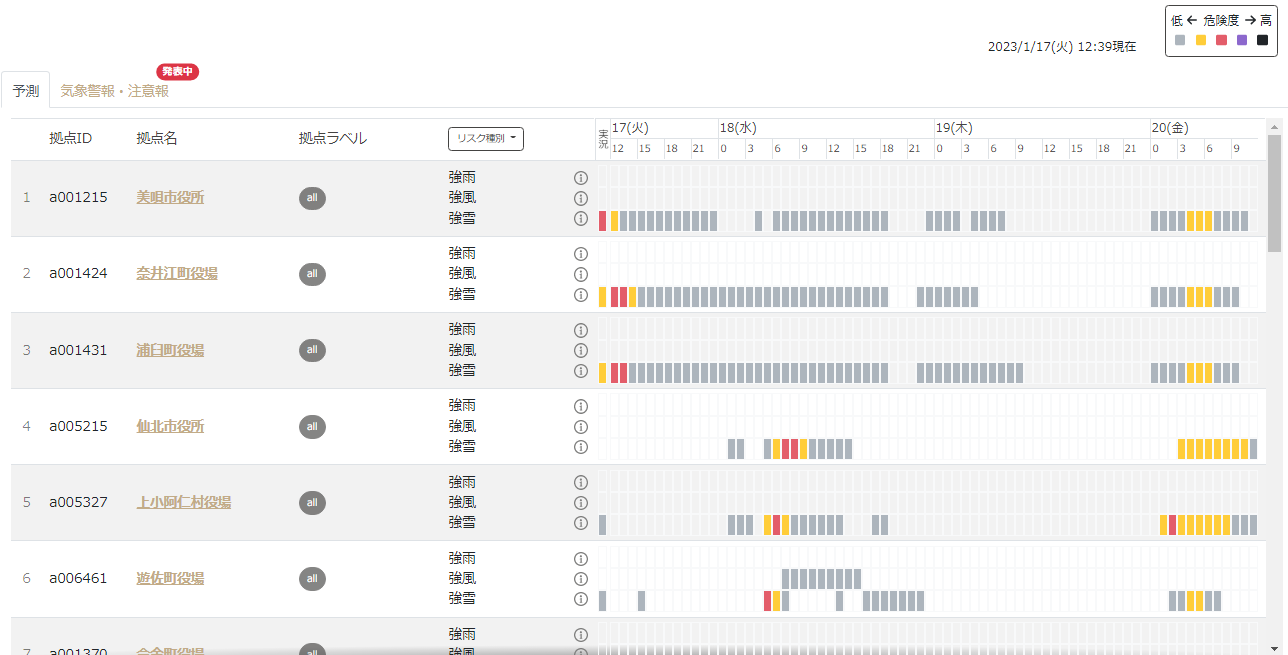Open the リスク種別 dropdown filter
The width and height of the screenshot is (1288, 655).
click(x=486, y=139)
